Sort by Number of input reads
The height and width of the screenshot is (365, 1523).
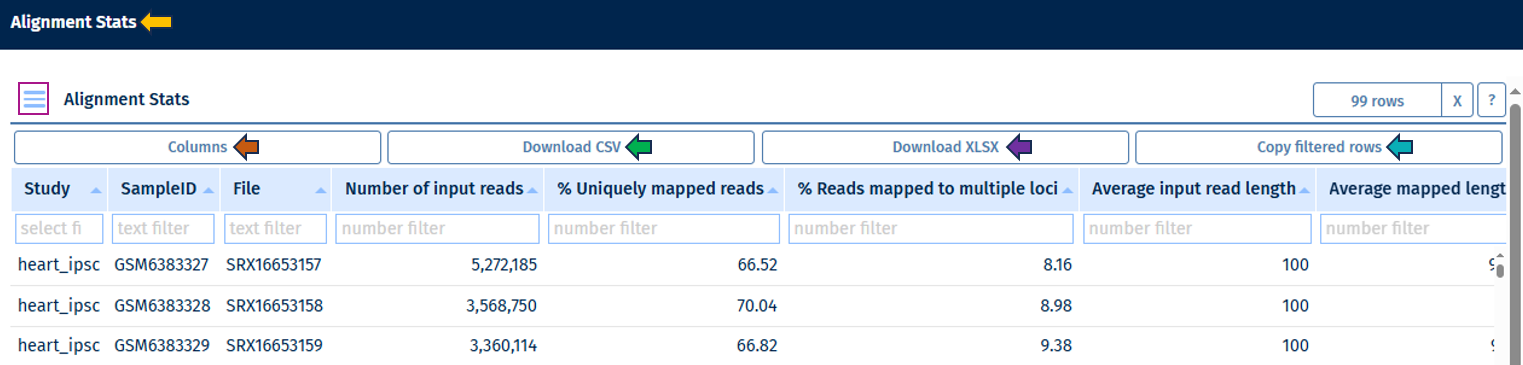[x=533, y=189]
